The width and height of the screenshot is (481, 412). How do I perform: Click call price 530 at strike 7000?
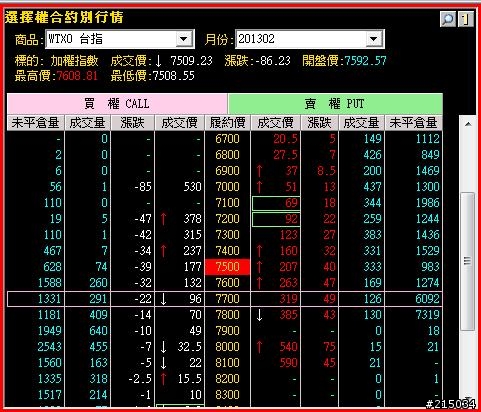(193, 187)
